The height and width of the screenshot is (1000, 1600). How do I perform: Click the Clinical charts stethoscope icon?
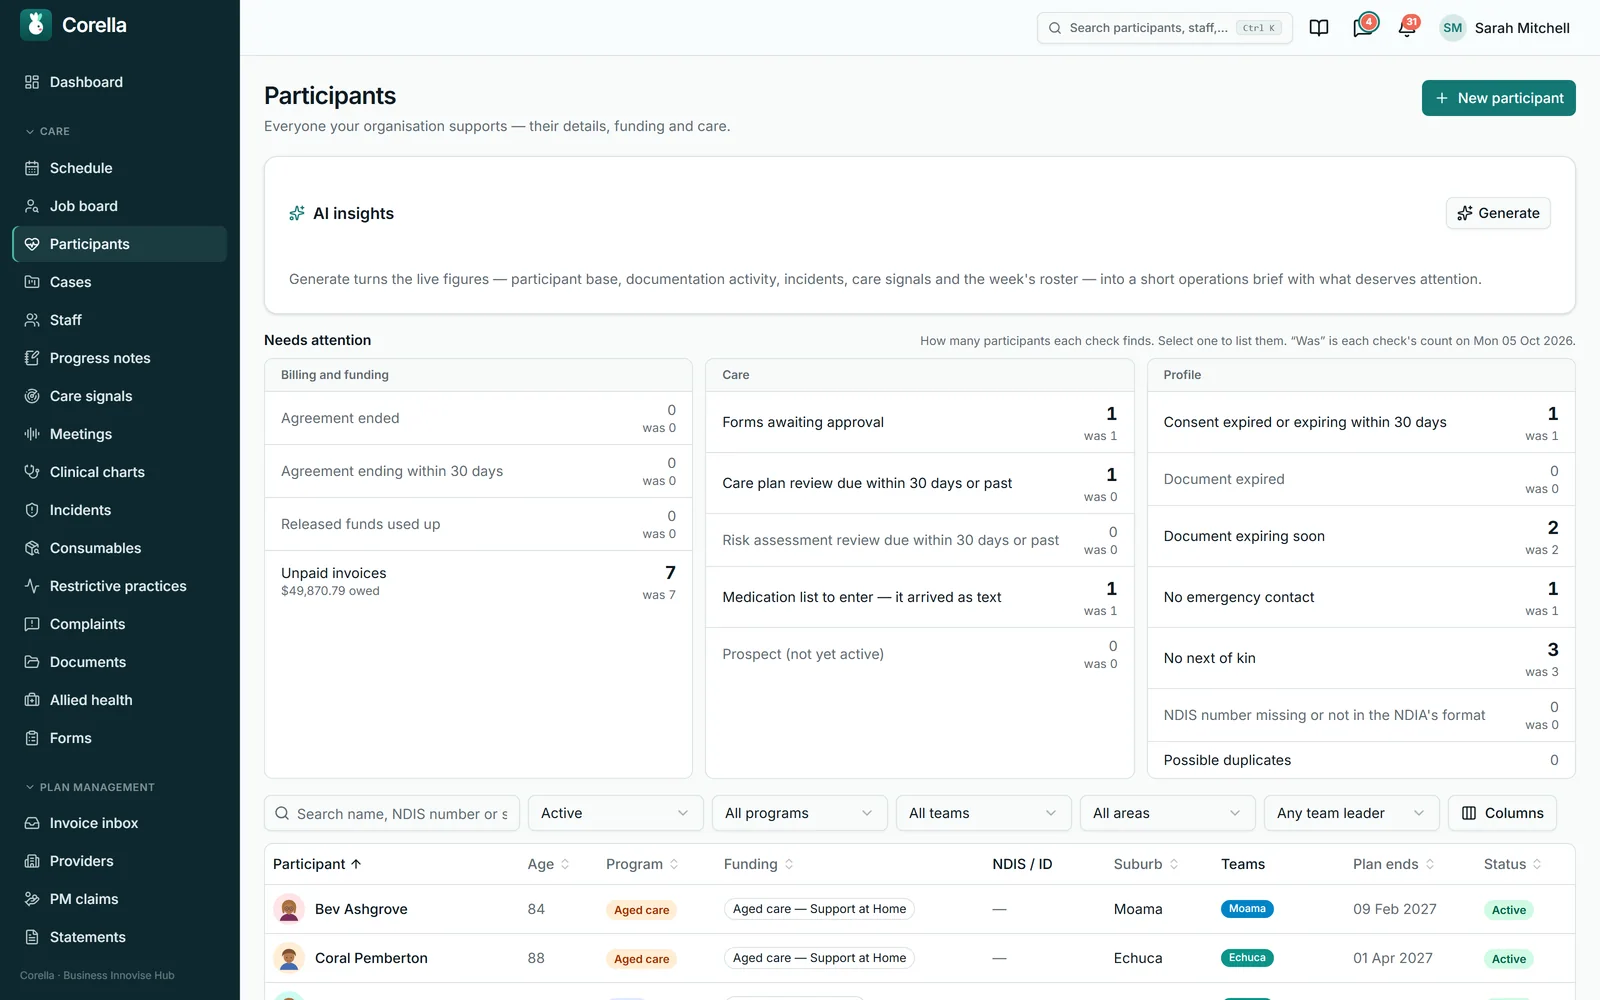pos(32,472)
